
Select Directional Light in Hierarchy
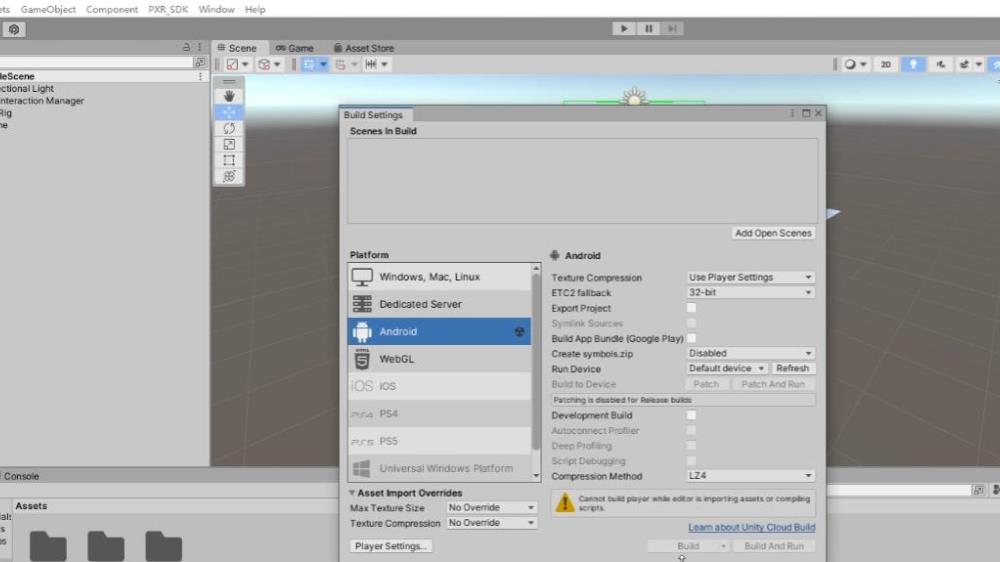(x=27, y=89)
